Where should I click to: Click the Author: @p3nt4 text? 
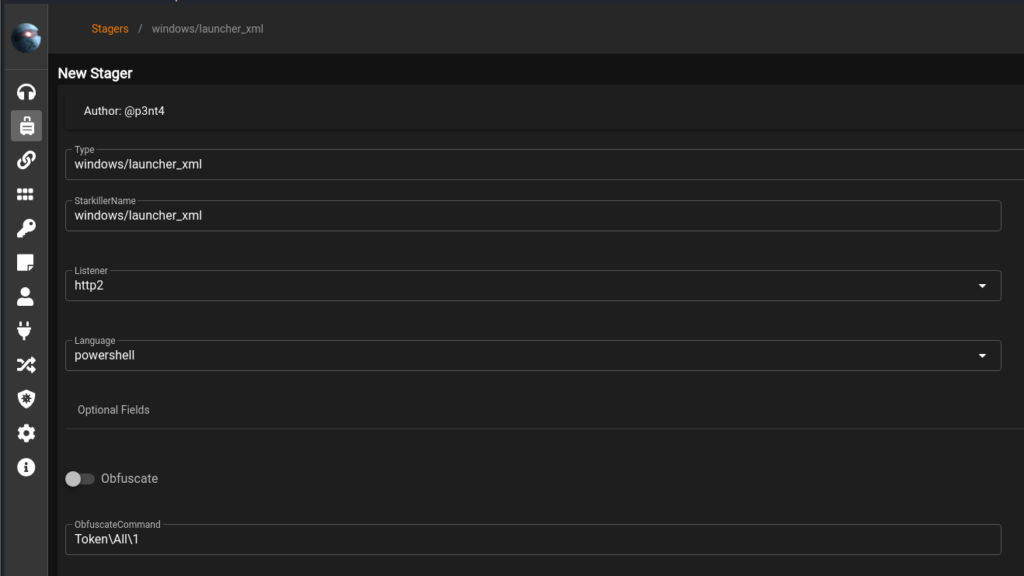coord(124,111)
